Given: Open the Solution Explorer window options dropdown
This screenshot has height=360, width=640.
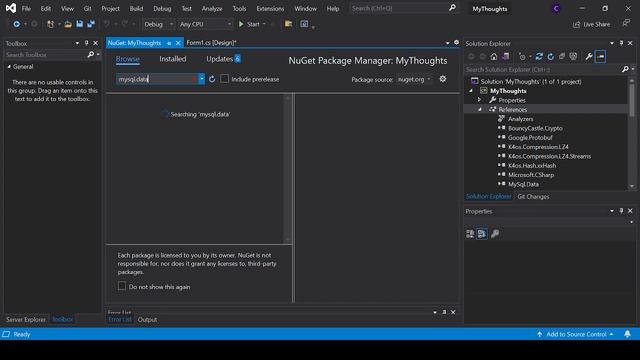Looking at the screenshot, I should pyautogui.click(x=612, y=43).
